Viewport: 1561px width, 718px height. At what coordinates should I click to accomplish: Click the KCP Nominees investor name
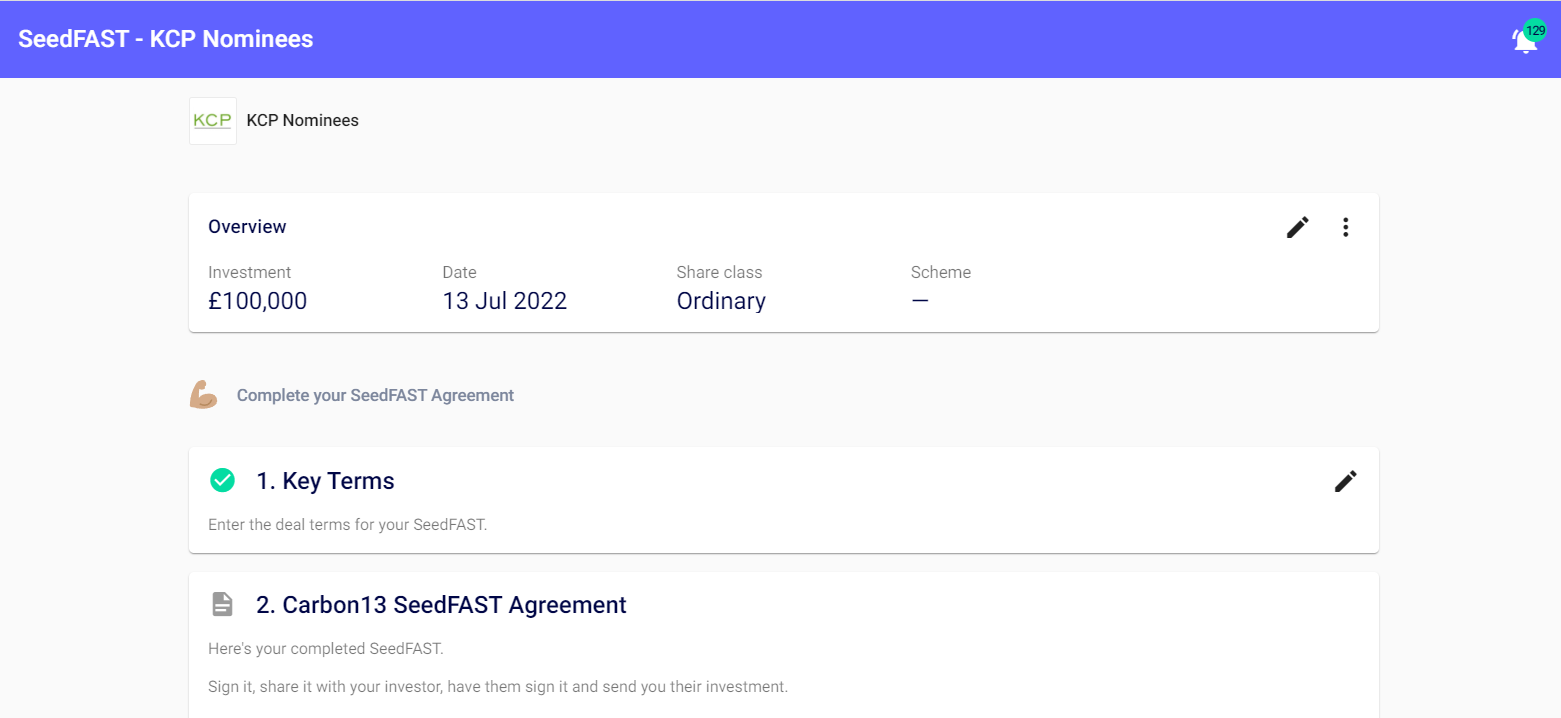[x=302, y=121]
